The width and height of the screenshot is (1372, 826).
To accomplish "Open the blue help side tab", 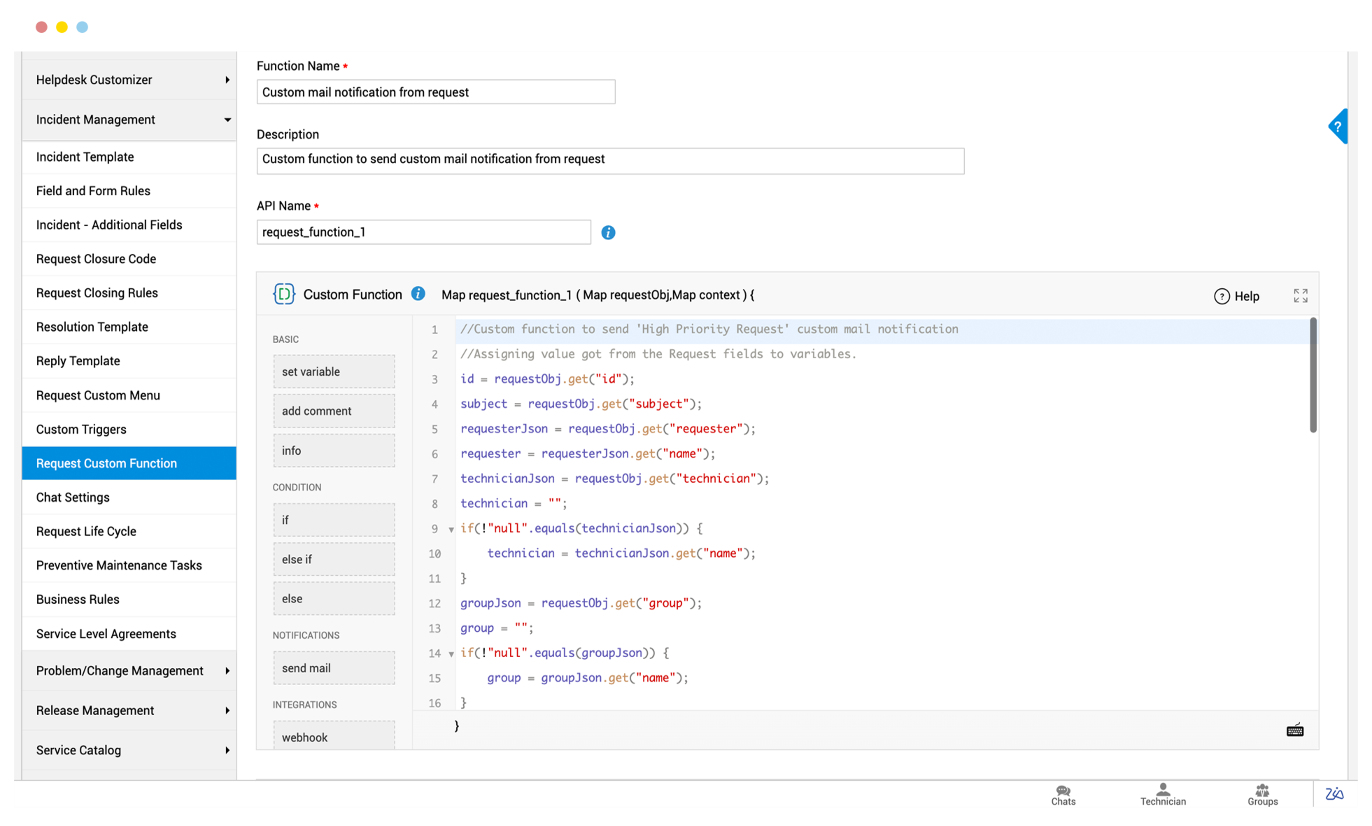I will 1338,127.
